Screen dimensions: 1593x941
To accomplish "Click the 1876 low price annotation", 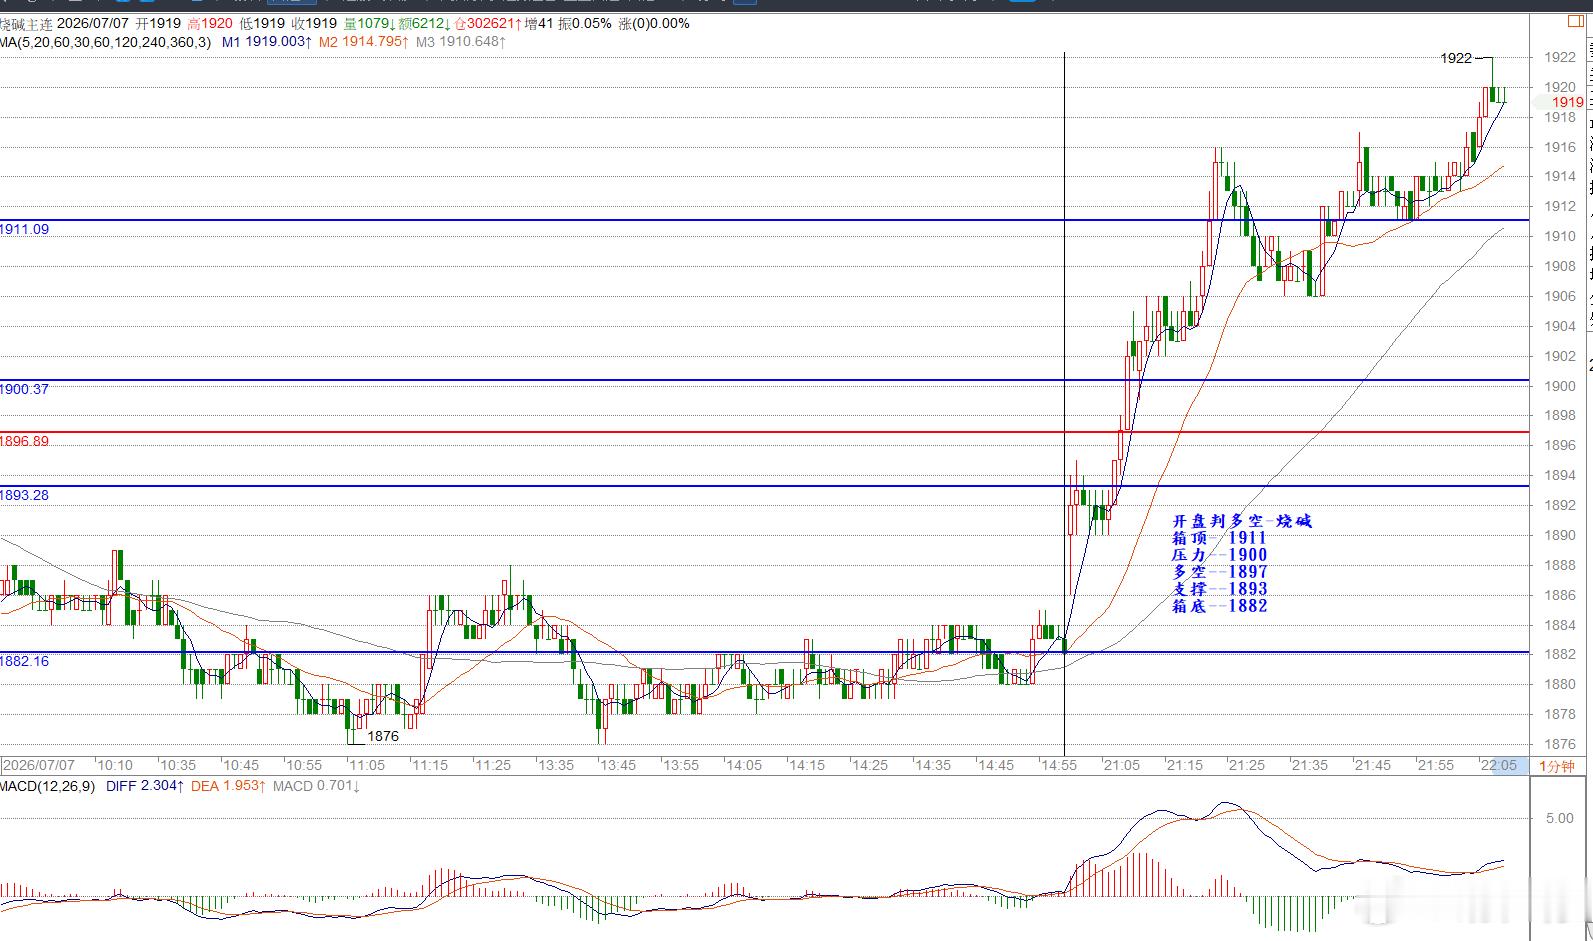I will pyautogui.click(x=383, y=736).
